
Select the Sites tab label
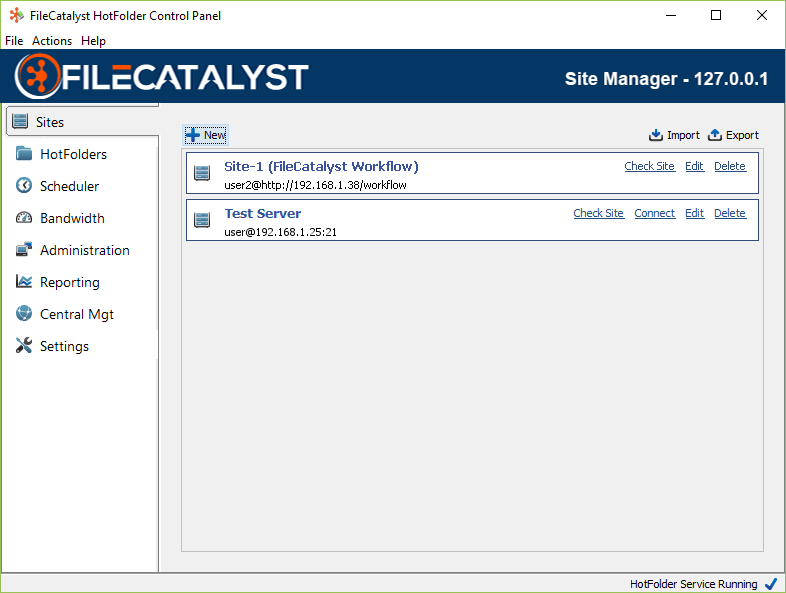(x=50, y=122)
